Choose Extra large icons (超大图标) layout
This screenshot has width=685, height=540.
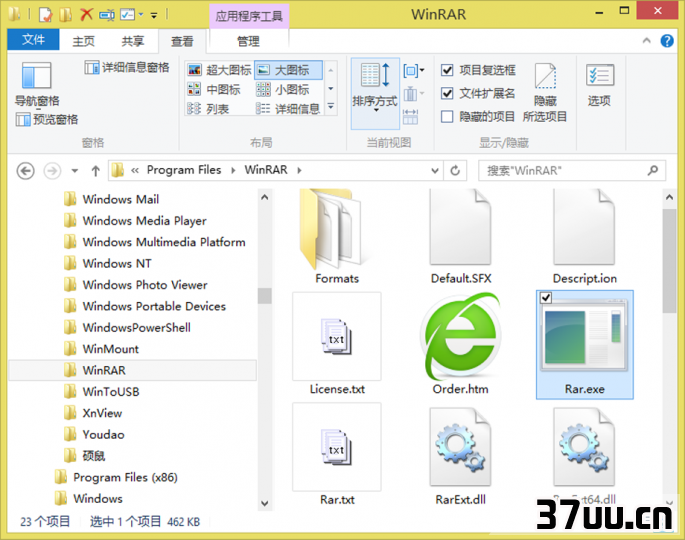(x=219, y=70)
